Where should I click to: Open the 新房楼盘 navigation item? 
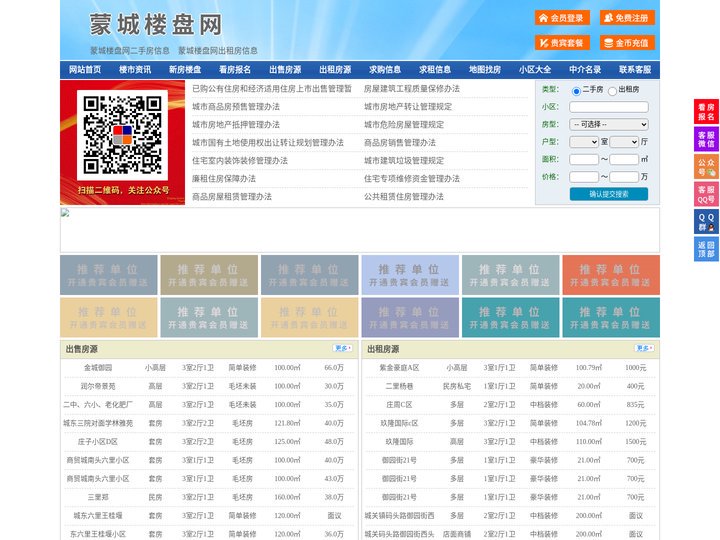point(185,70)
